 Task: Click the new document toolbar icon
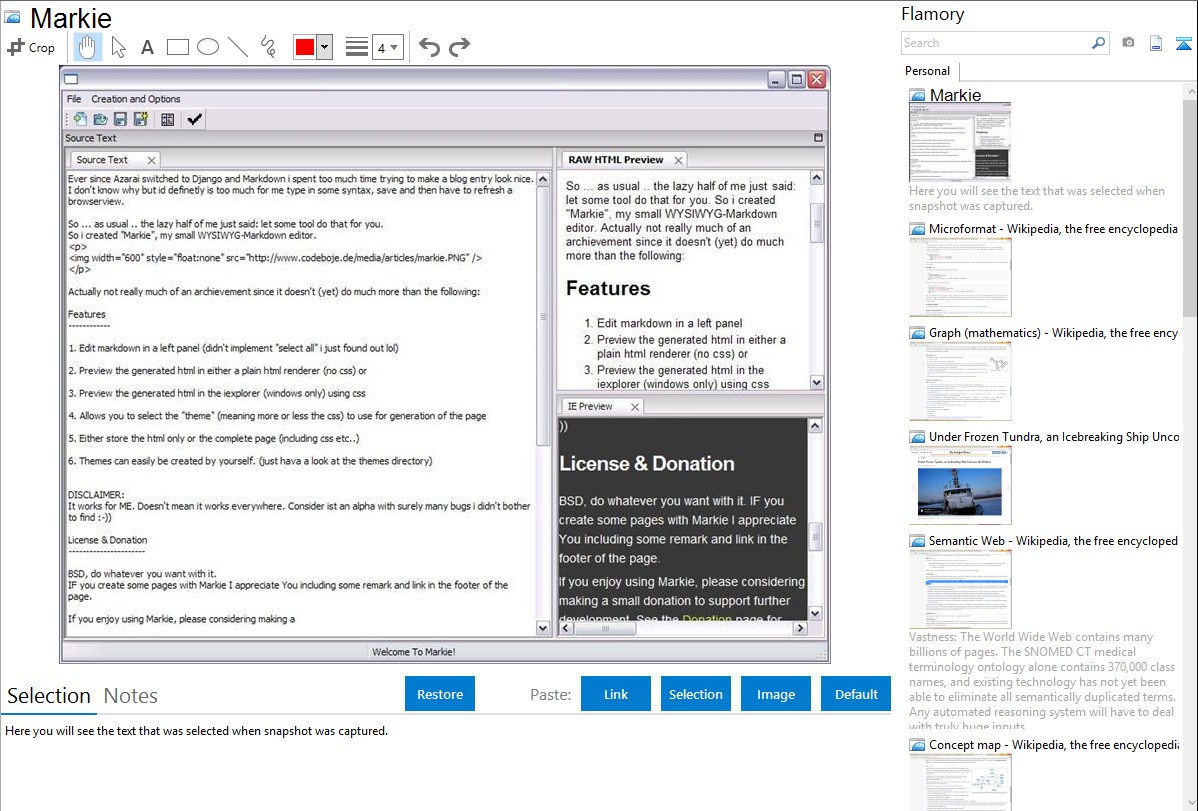[80, 119]
